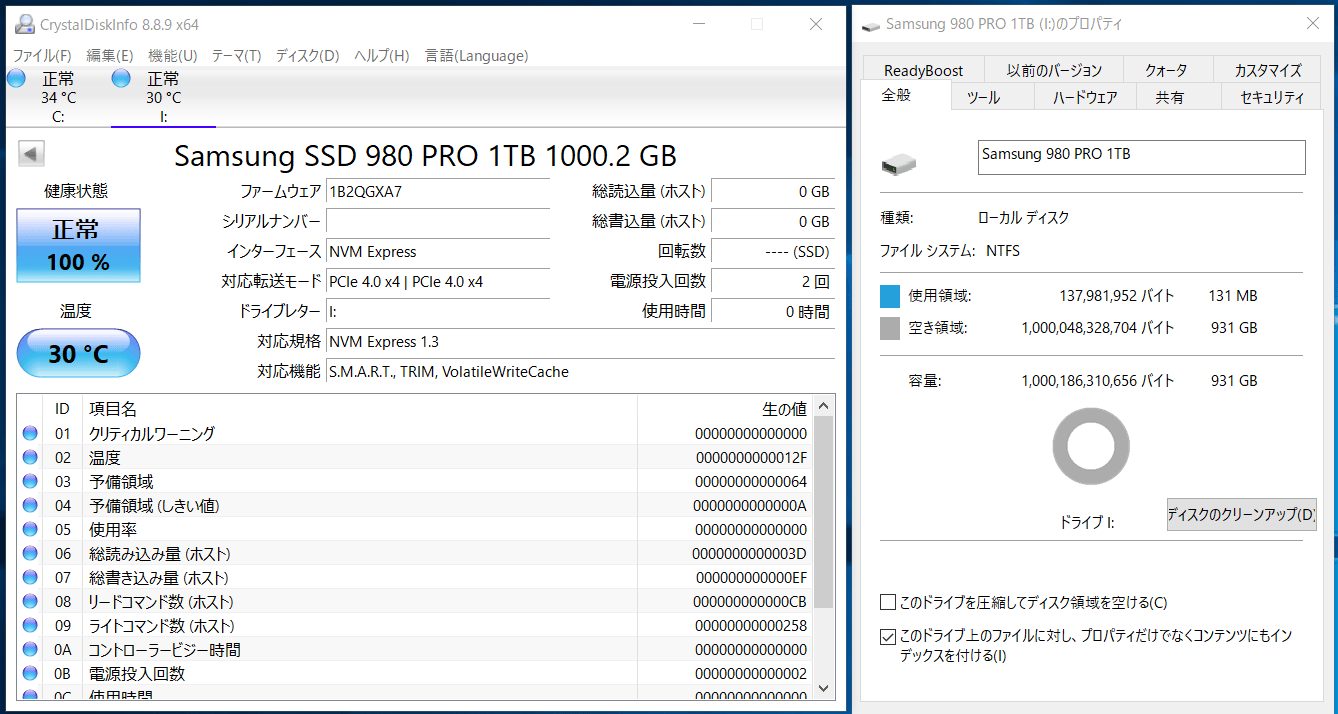Viewport: 1338px width, 714px height.
Task: Select the C: drive status icon
Action: coord(17,79)
